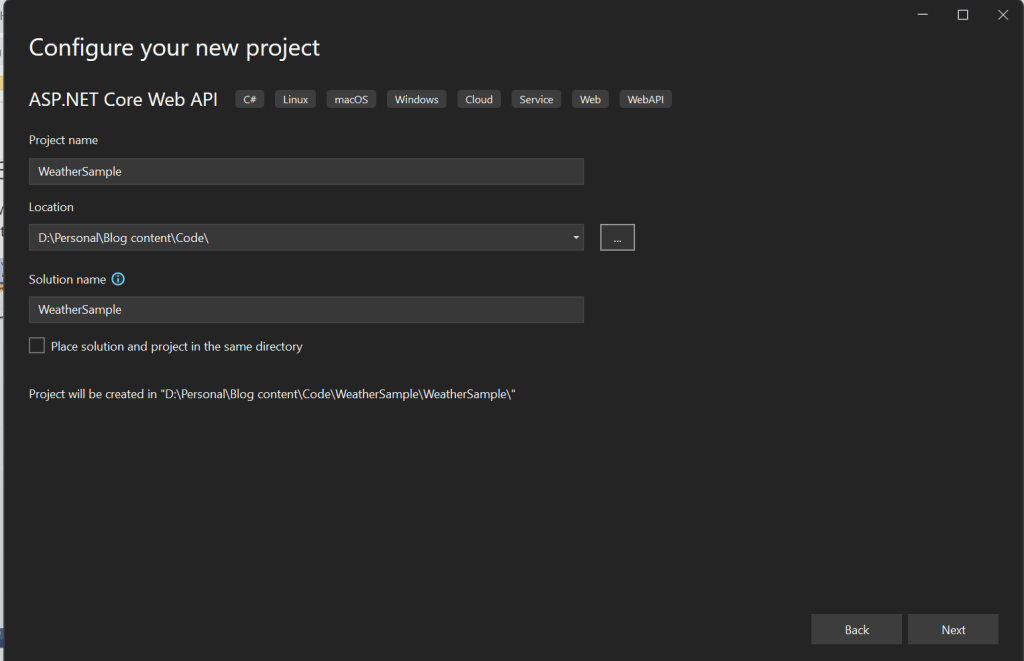Viewport: 1024px width, 661px height.
Task: Select the Service tag
Action: 536,100
